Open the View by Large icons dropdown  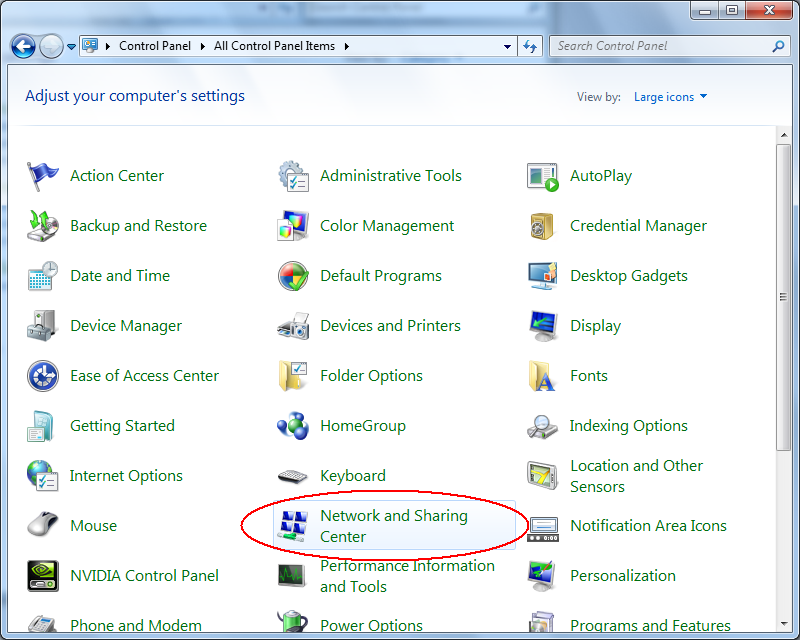pyautogui.click(x=670, y=97)
